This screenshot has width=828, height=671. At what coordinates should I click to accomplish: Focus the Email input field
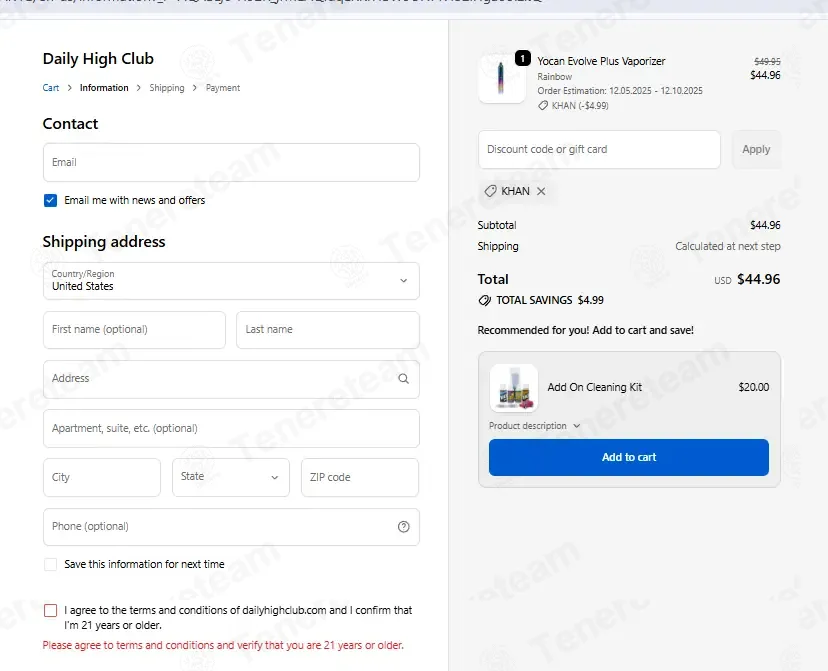click(x=231, y=163)
